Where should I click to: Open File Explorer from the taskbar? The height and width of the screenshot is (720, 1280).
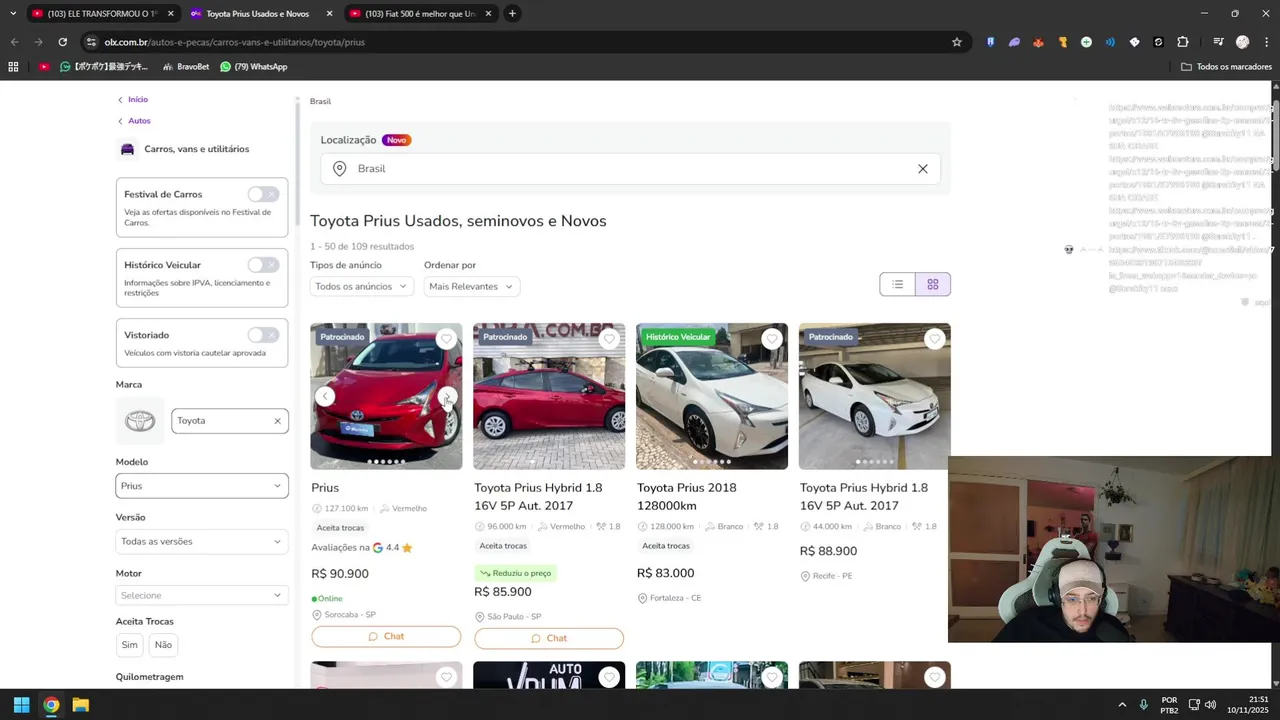81,705
